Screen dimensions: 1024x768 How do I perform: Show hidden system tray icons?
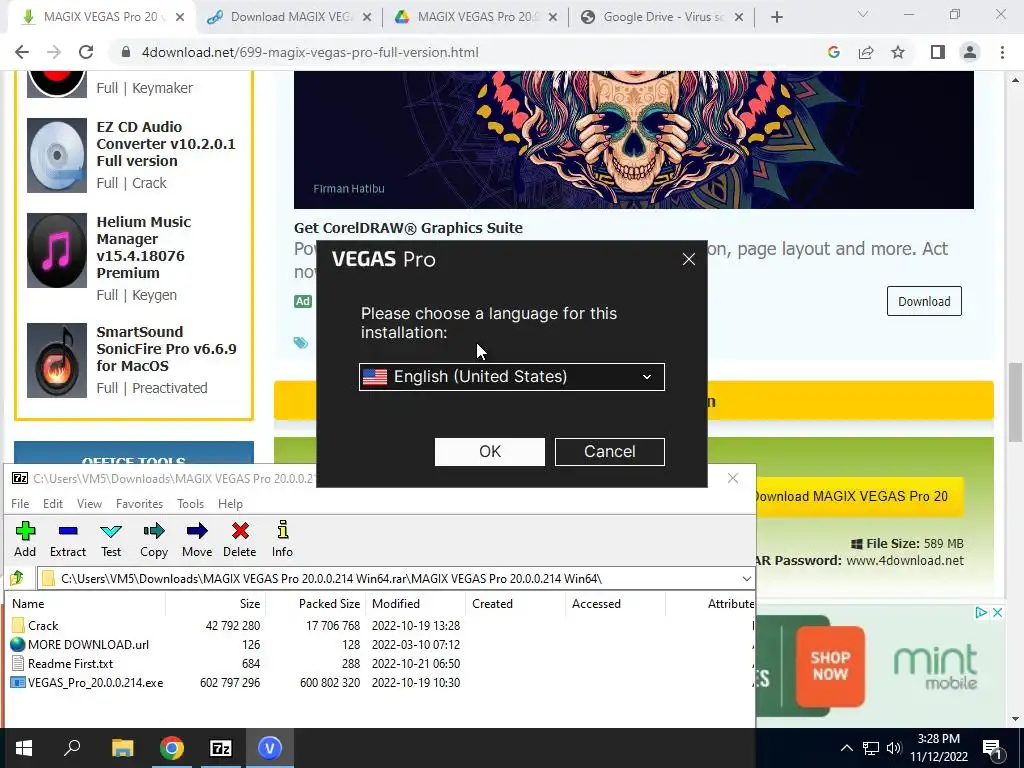pos(846,748)
